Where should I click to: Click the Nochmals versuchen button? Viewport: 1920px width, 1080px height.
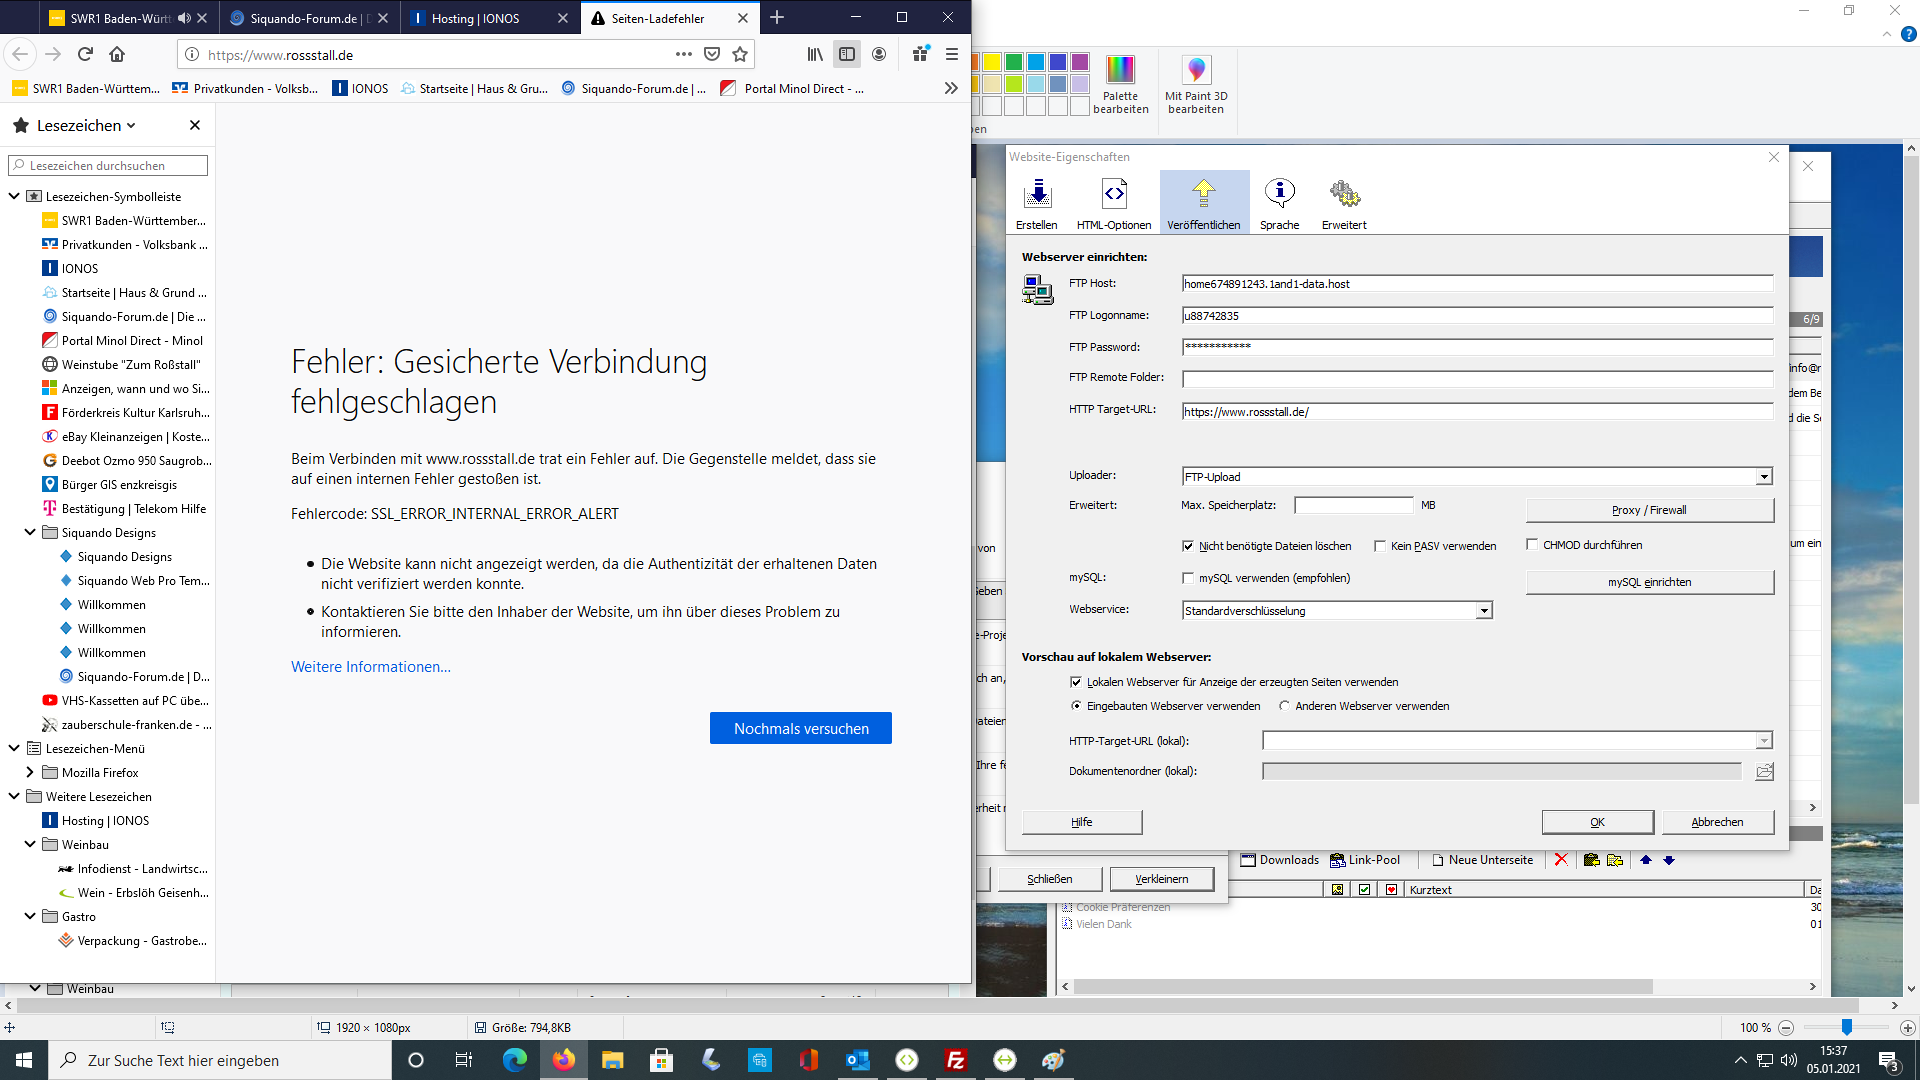800,728
